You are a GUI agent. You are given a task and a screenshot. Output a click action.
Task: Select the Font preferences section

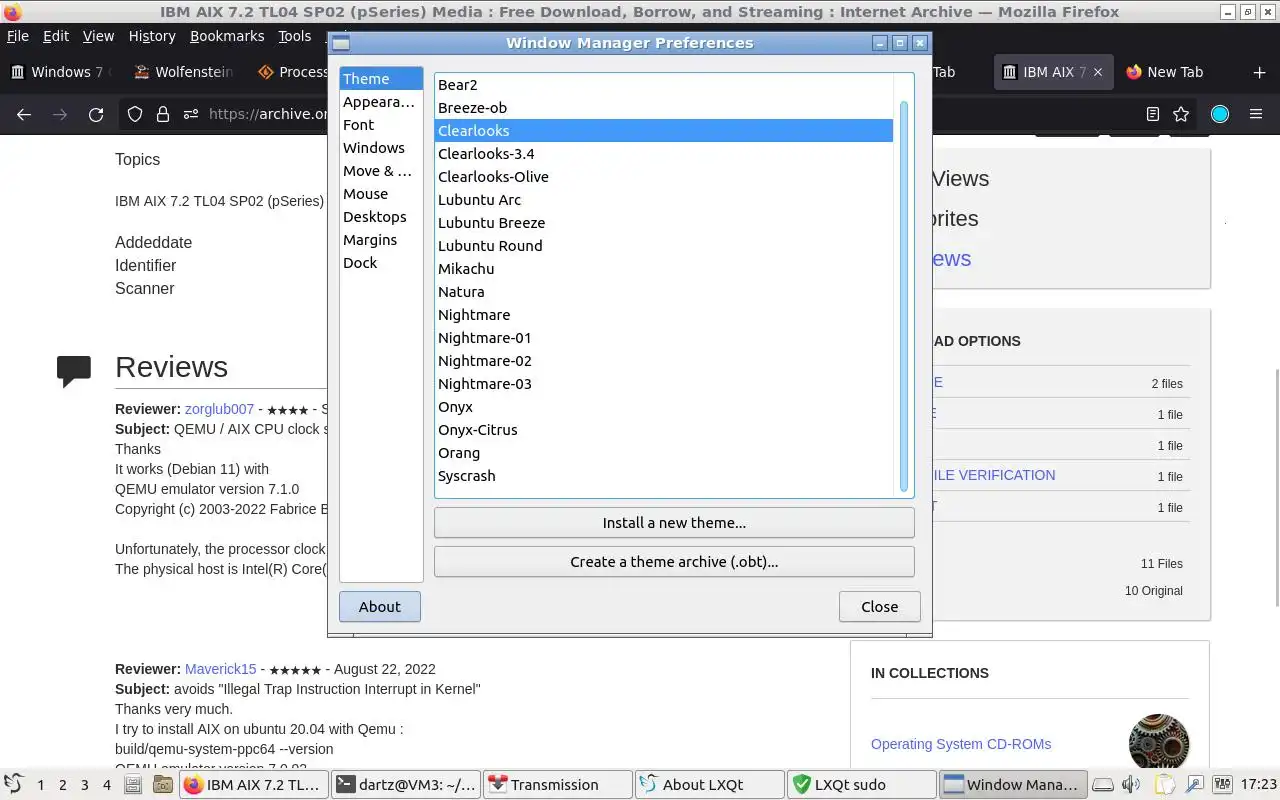381,125
